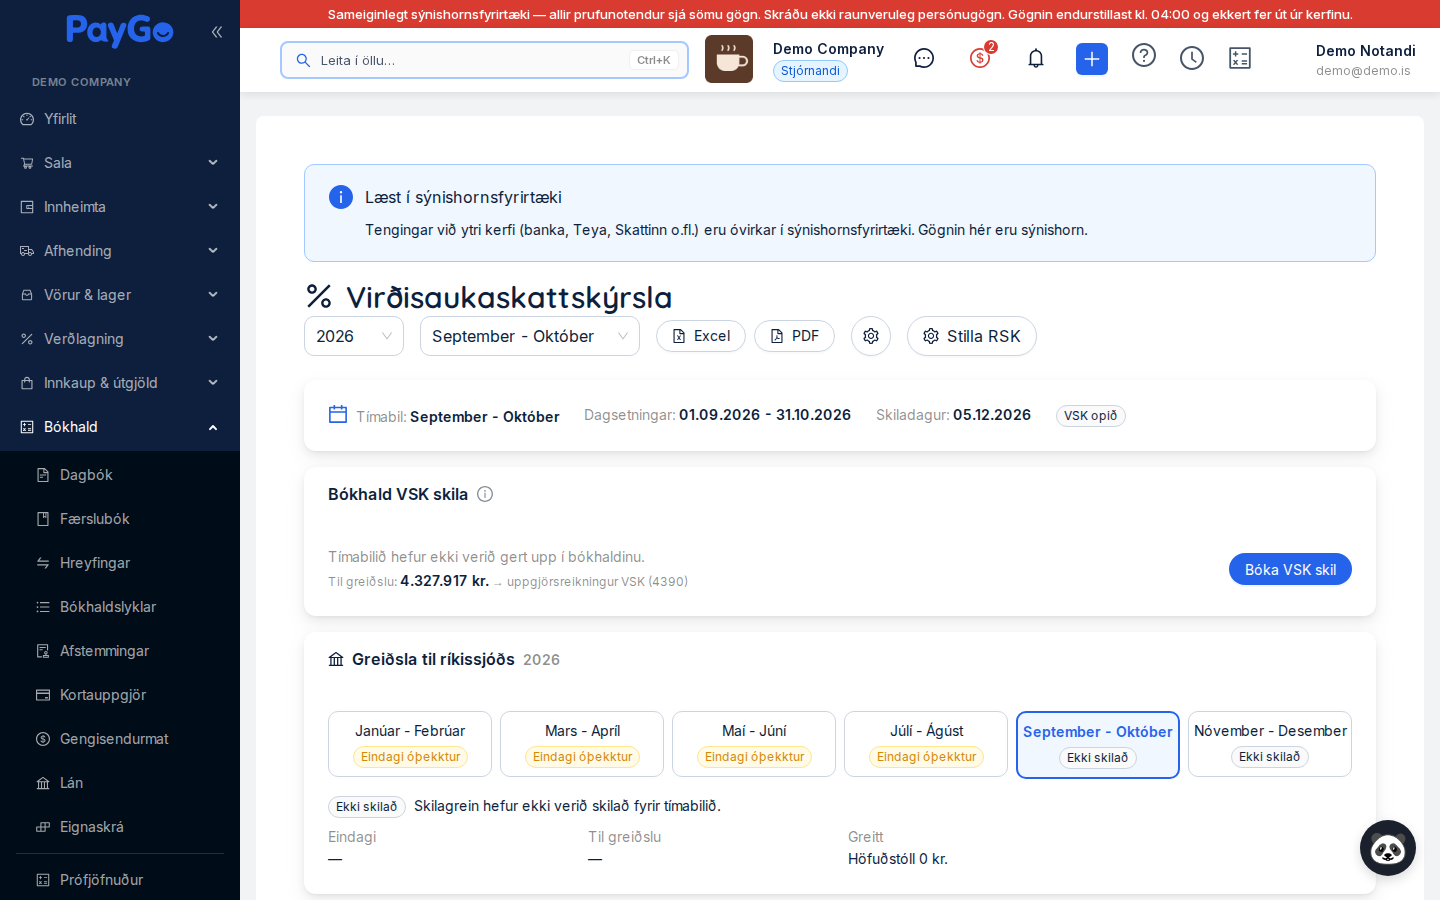
Task: Open Lán in the sidebar
Action: pyautogui.click(x=120, y=783)
